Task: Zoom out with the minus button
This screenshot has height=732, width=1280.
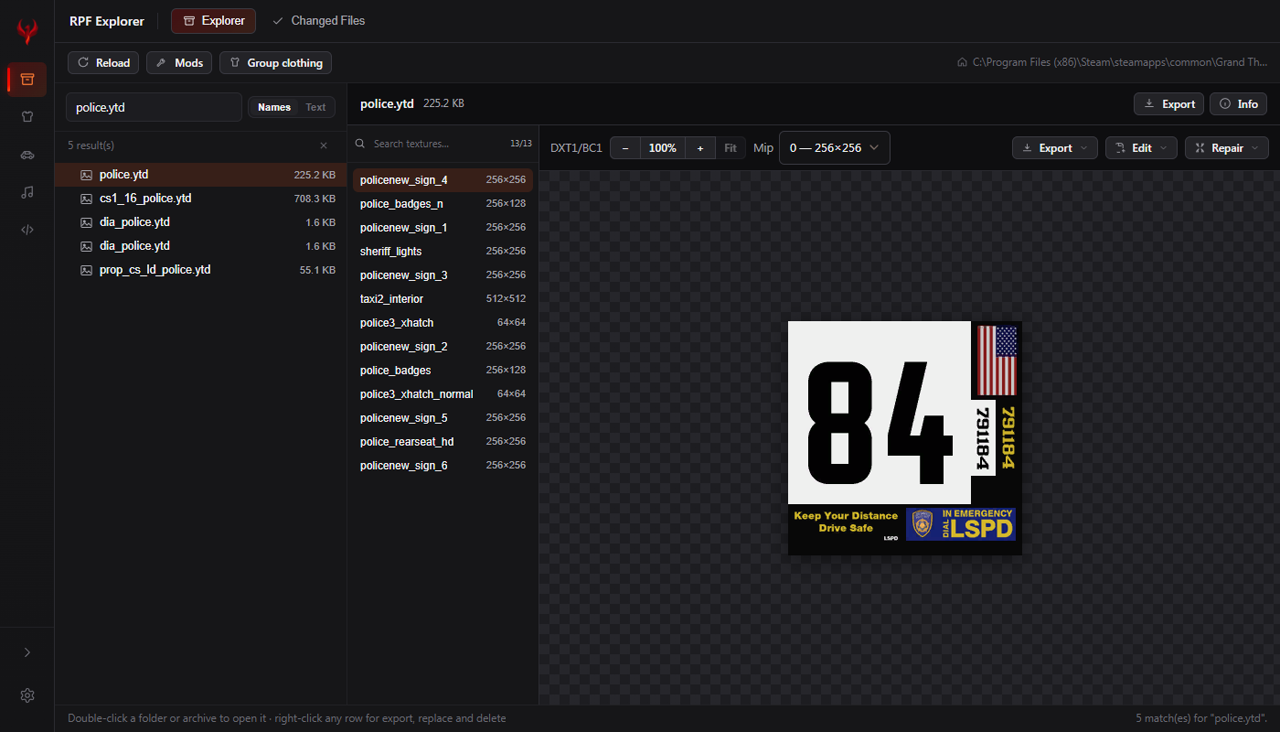Action: [x=626, y=148]
